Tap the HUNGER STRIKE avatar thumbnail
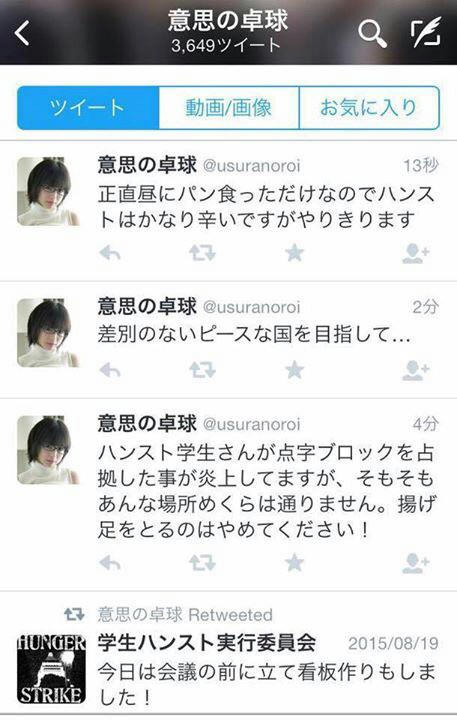 pos(51,669)
